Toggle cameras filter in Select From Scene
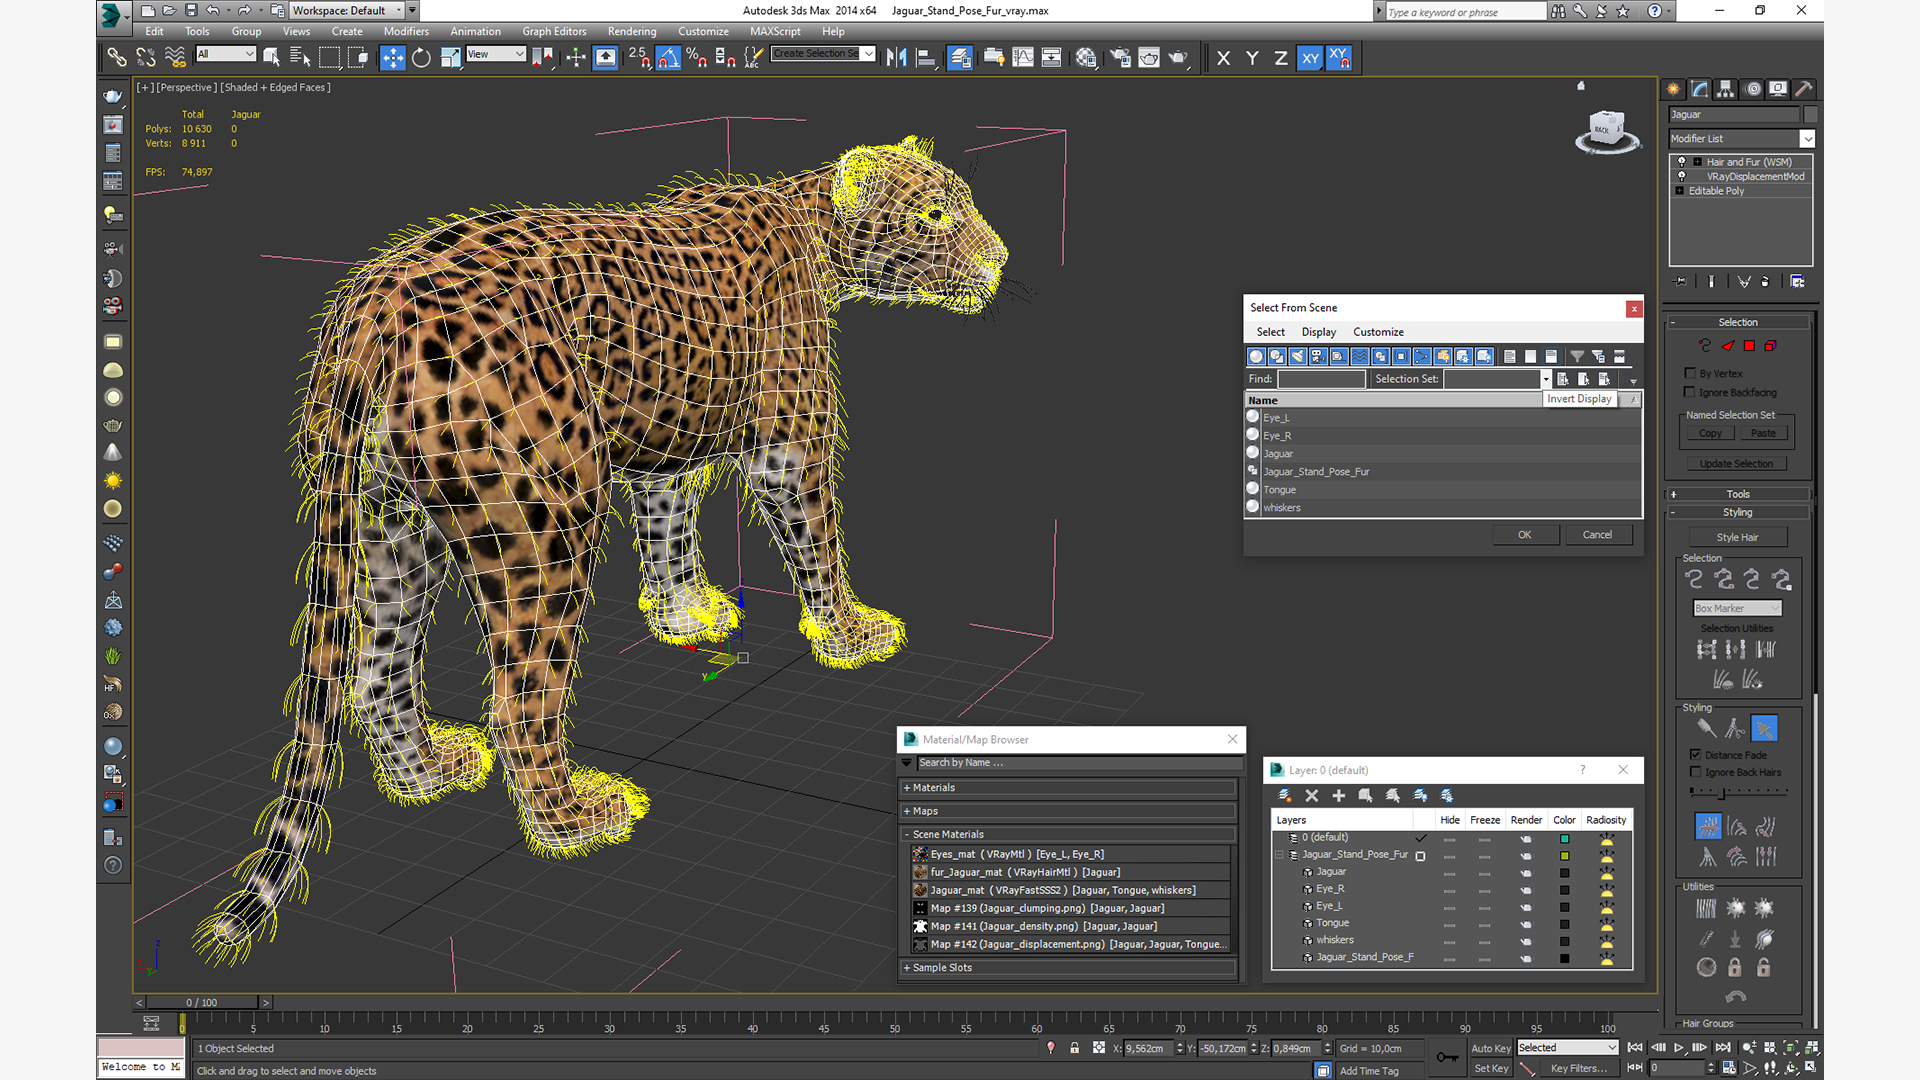The width and height of the screenshot is (1920, 1080). (x=1318, y=356)
